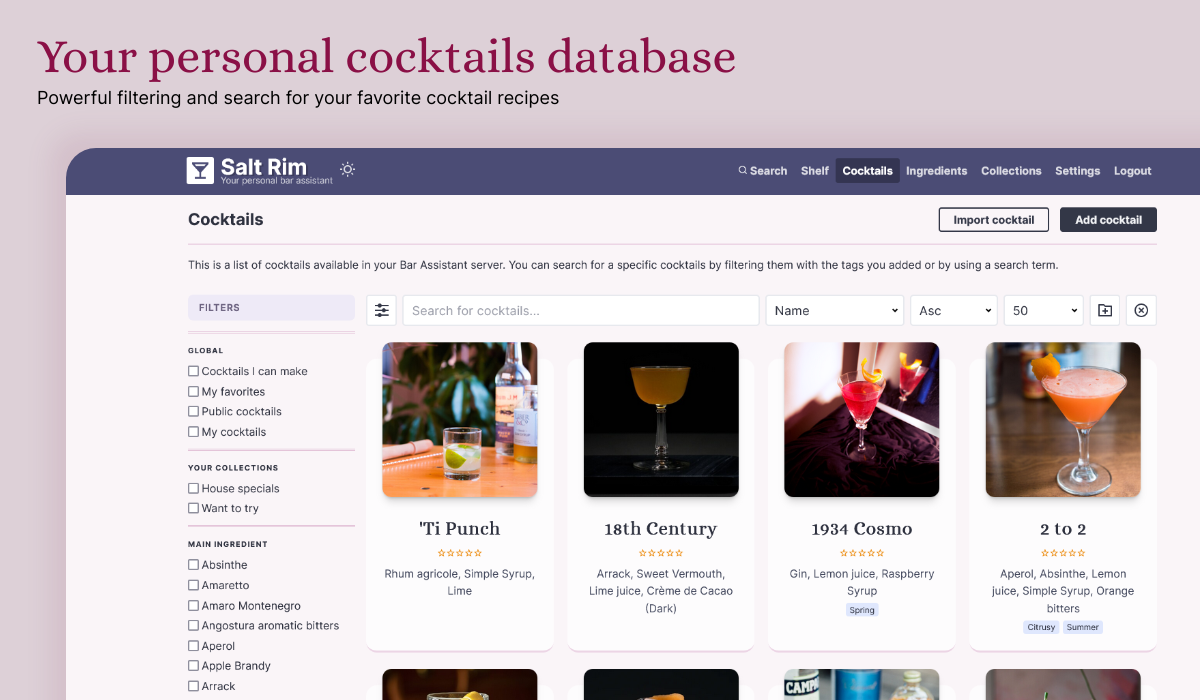Click the Search for cocktails input field

click(x=581, y=310)
